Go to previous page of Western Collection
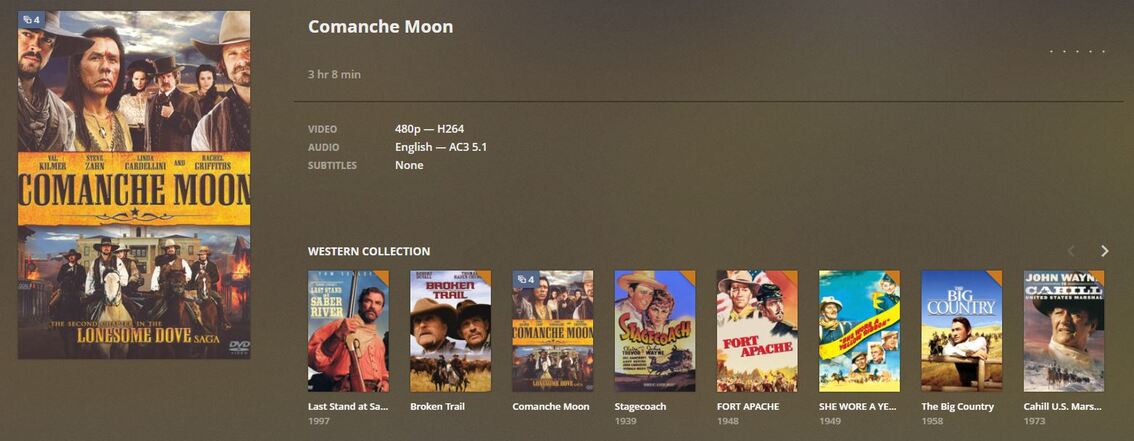Image resolution: width=1134 pixels, height=441 pixels. tap(1072, 251)
